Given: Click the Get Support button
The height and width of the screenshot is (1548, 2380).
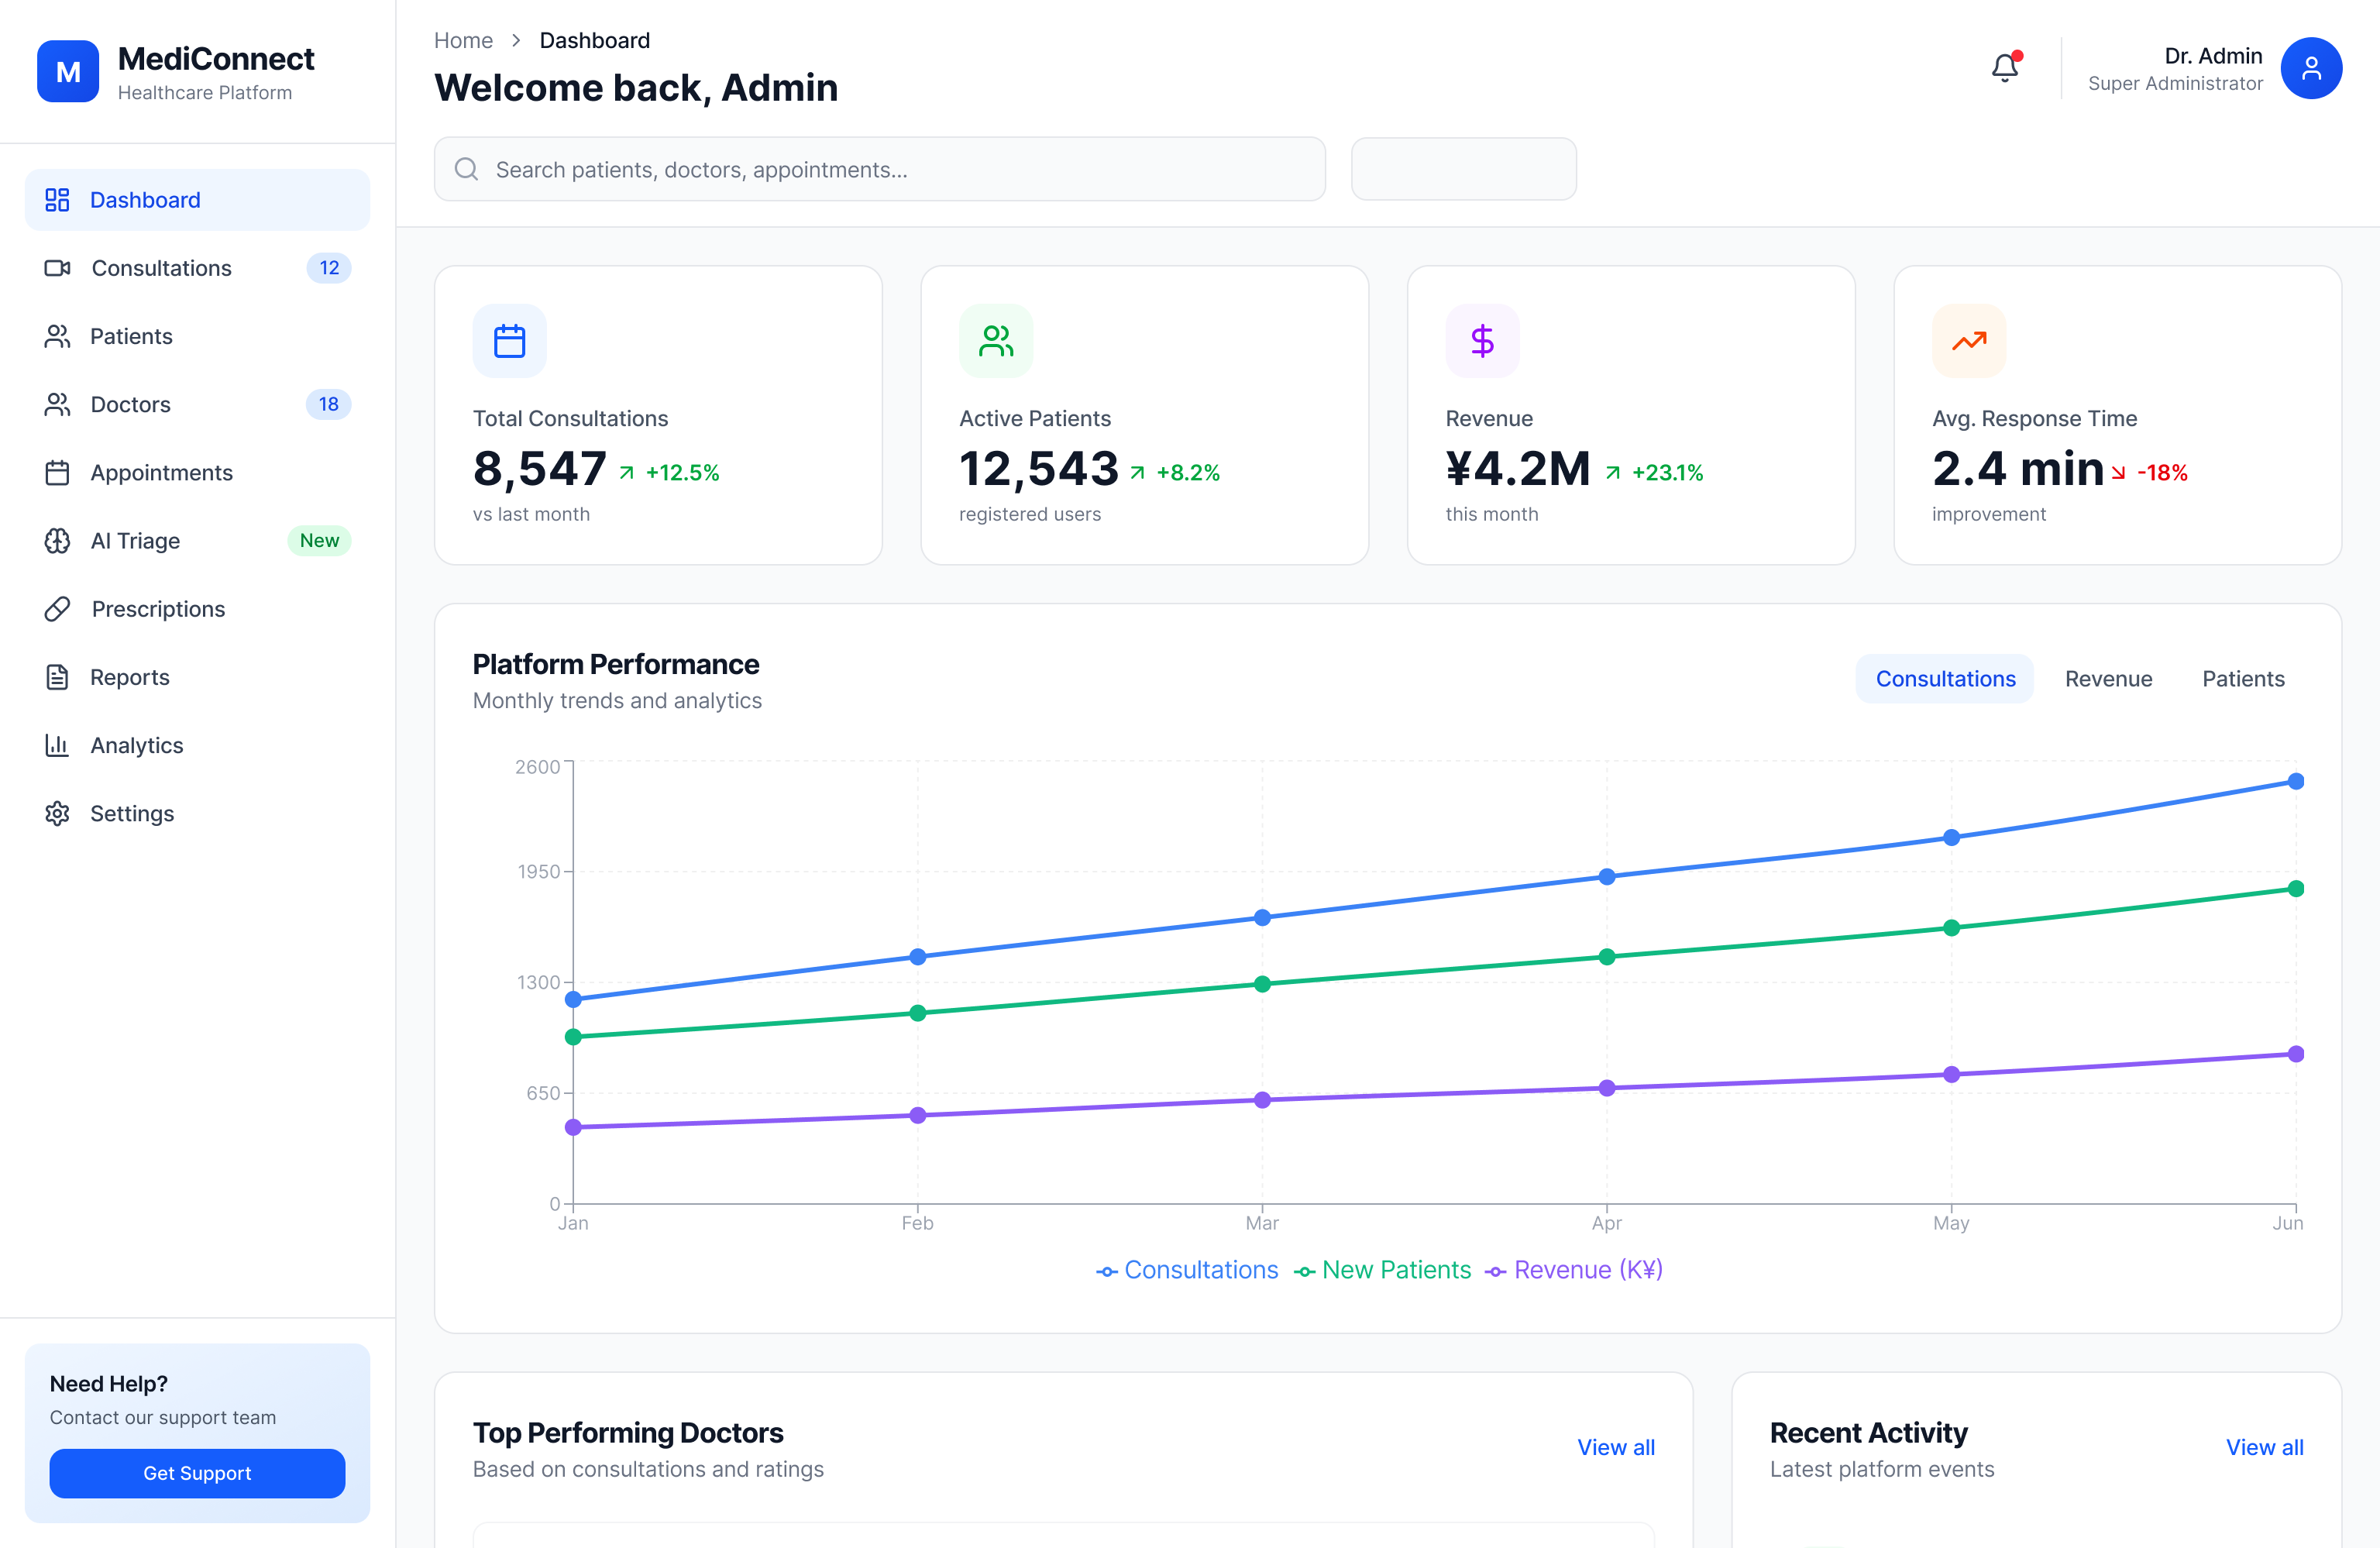Looking at the screenshot, I should [x=196, y=1473].
